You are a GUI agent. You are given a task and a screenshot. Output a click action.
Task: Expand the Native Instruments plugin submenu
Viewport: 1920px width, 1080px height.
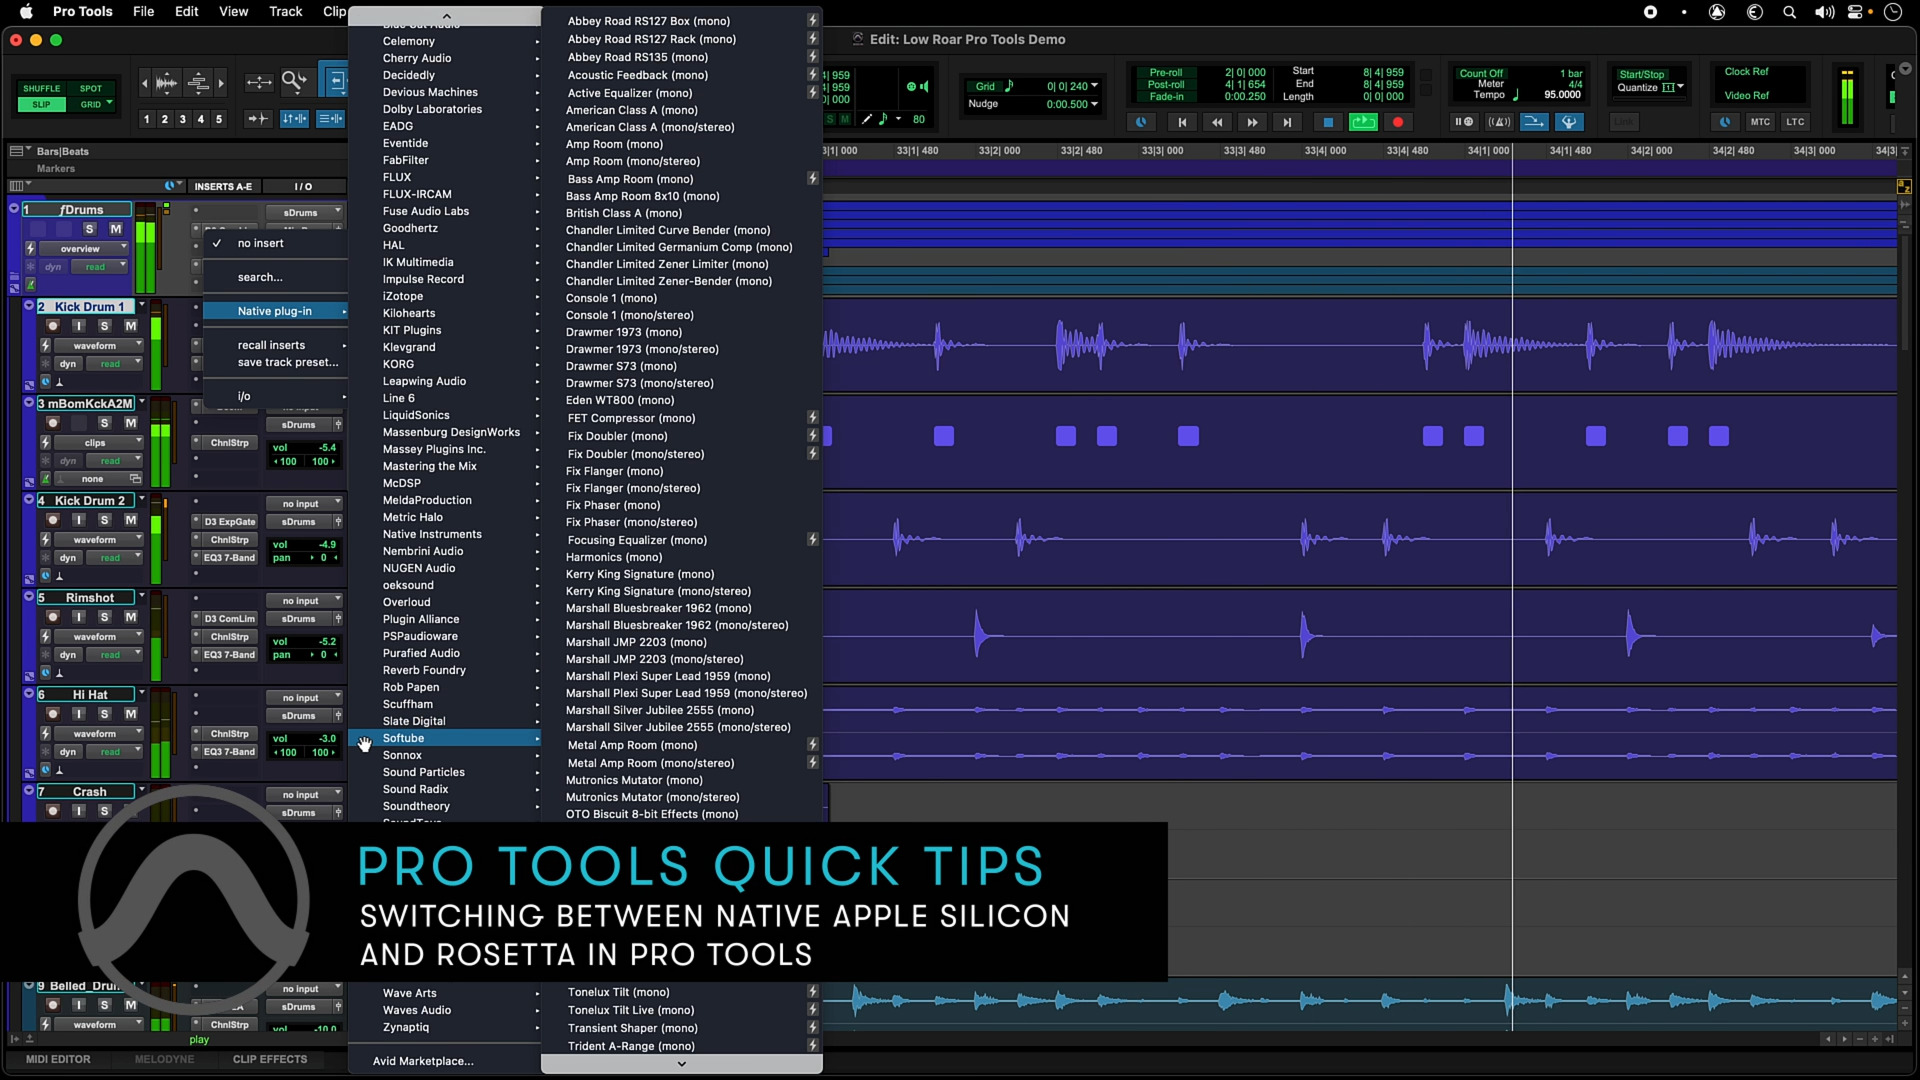tap(433, 534)
